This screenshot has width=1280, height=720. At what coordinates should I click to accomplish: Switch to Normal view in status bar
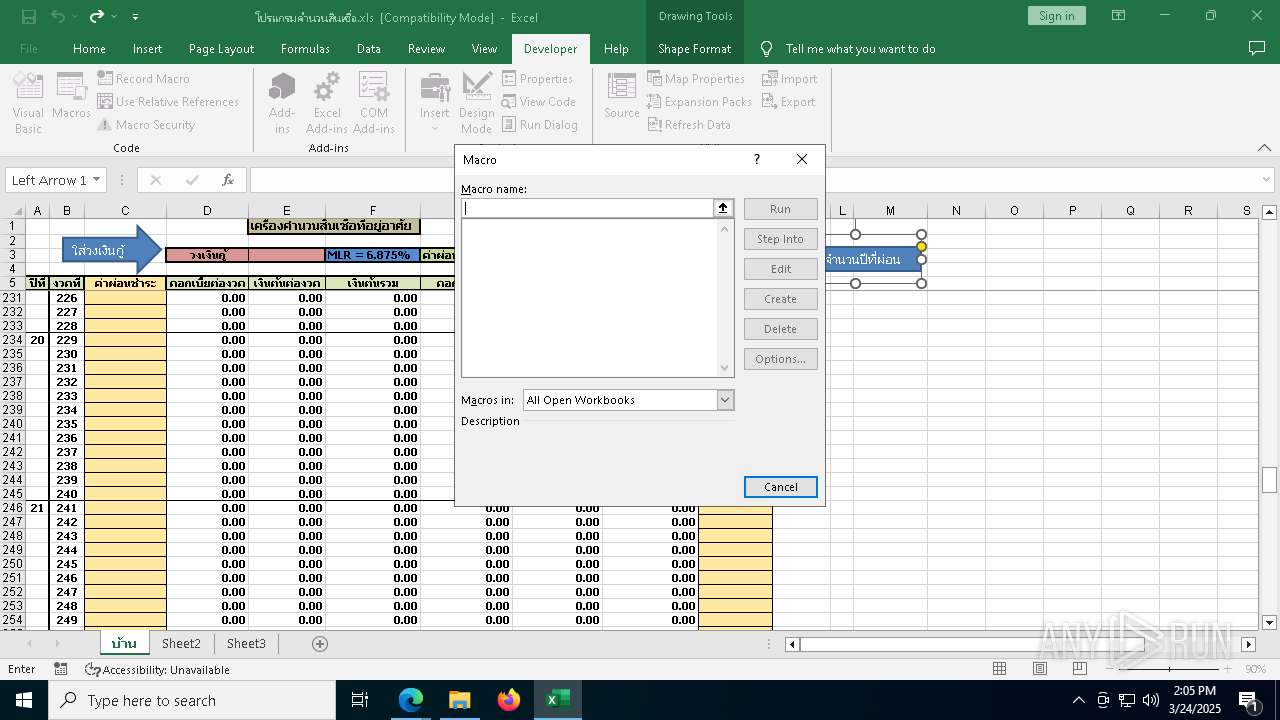point(999,669)
